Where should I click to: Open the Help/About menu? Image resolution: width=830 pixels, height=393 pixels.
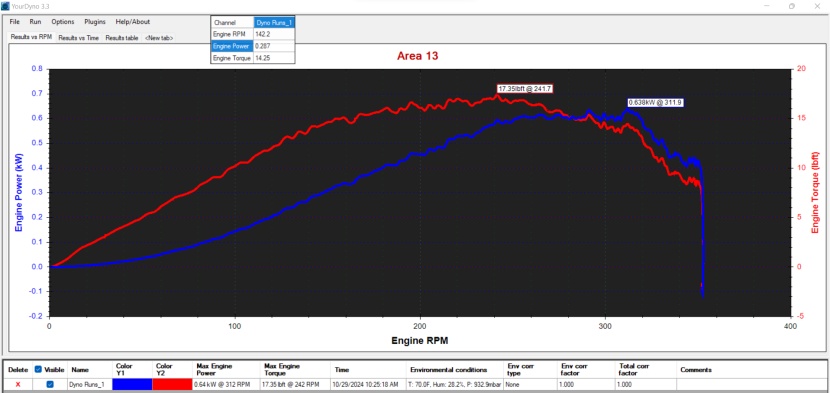coord(132,22)
